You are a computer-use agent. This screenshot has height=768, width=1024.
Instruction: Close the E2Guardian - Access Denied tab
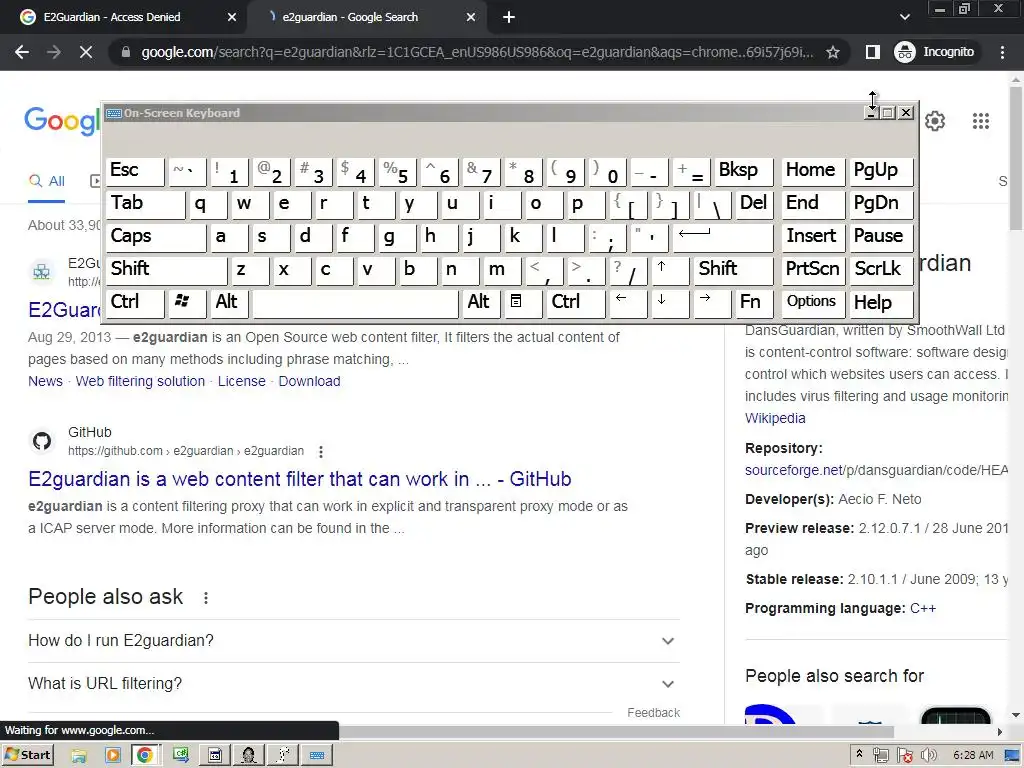click(232, 18)
